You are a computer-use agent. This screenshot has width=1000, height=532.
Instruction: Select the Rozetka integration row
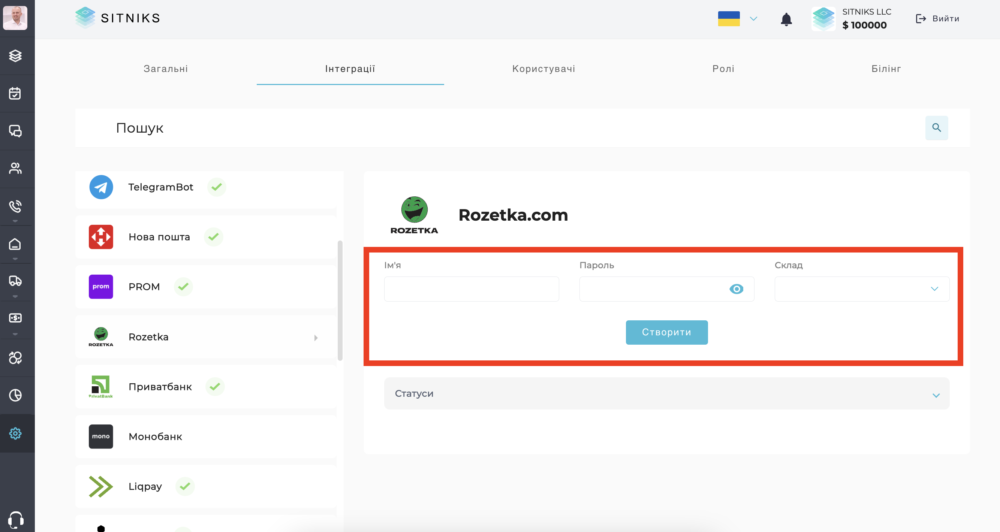click(205, 337)
